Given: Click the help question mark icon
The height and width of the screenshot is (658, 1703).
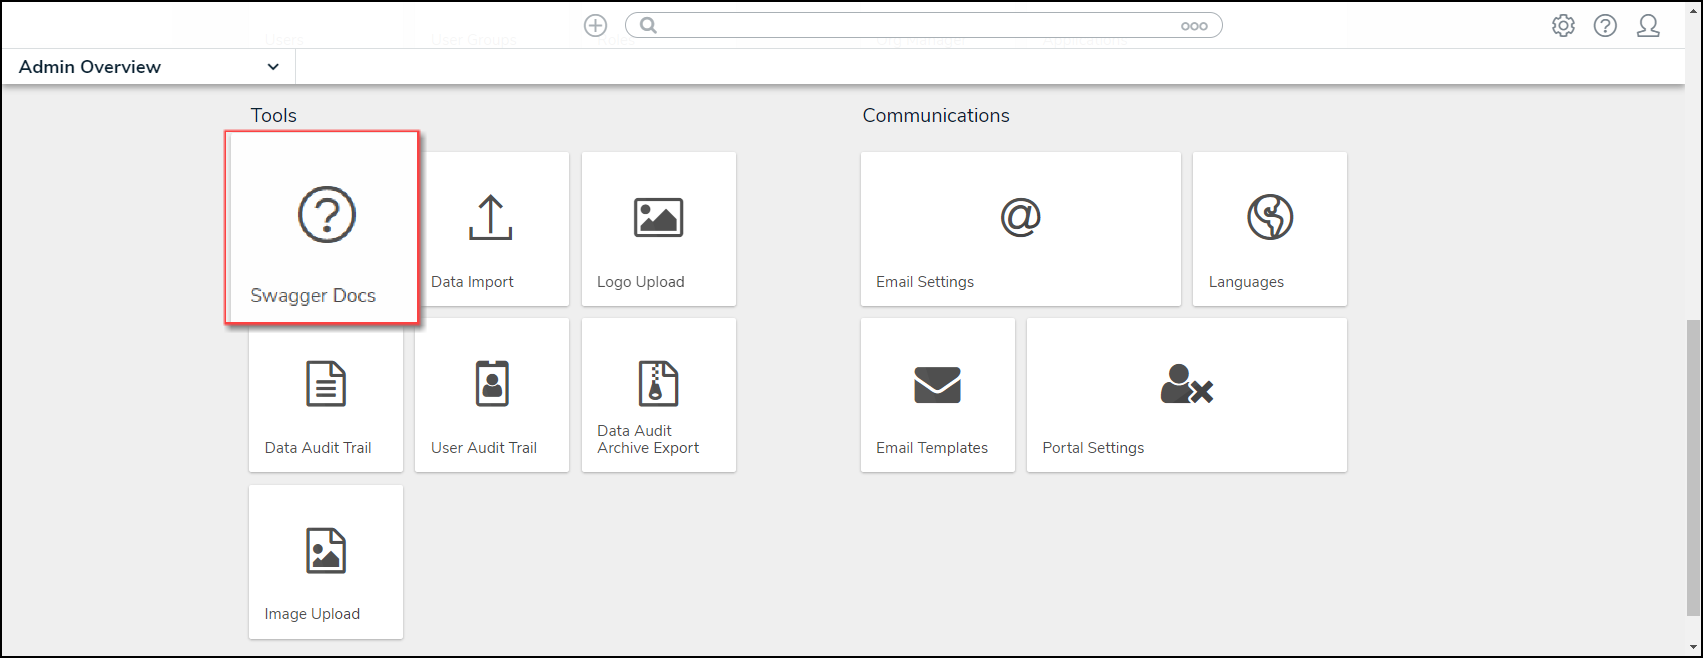Looking at the screenshot, I should click(1605, 26).
